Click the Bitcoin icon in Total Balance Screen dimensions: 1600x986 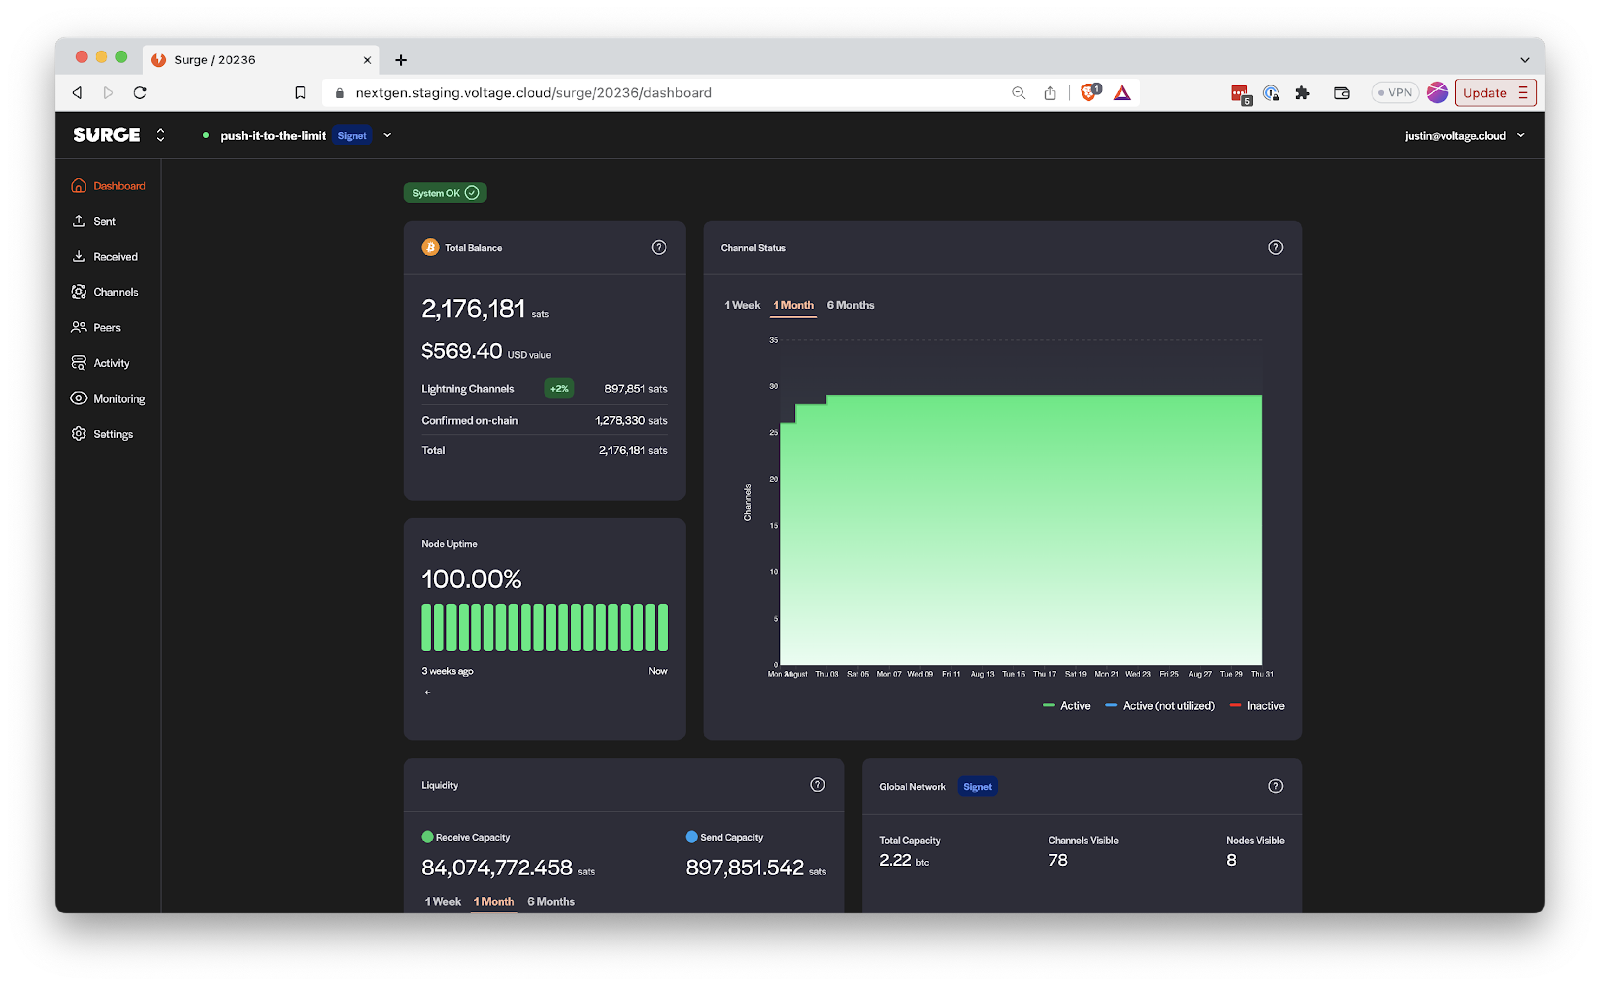pyautogui.click(x=430, y=248)
